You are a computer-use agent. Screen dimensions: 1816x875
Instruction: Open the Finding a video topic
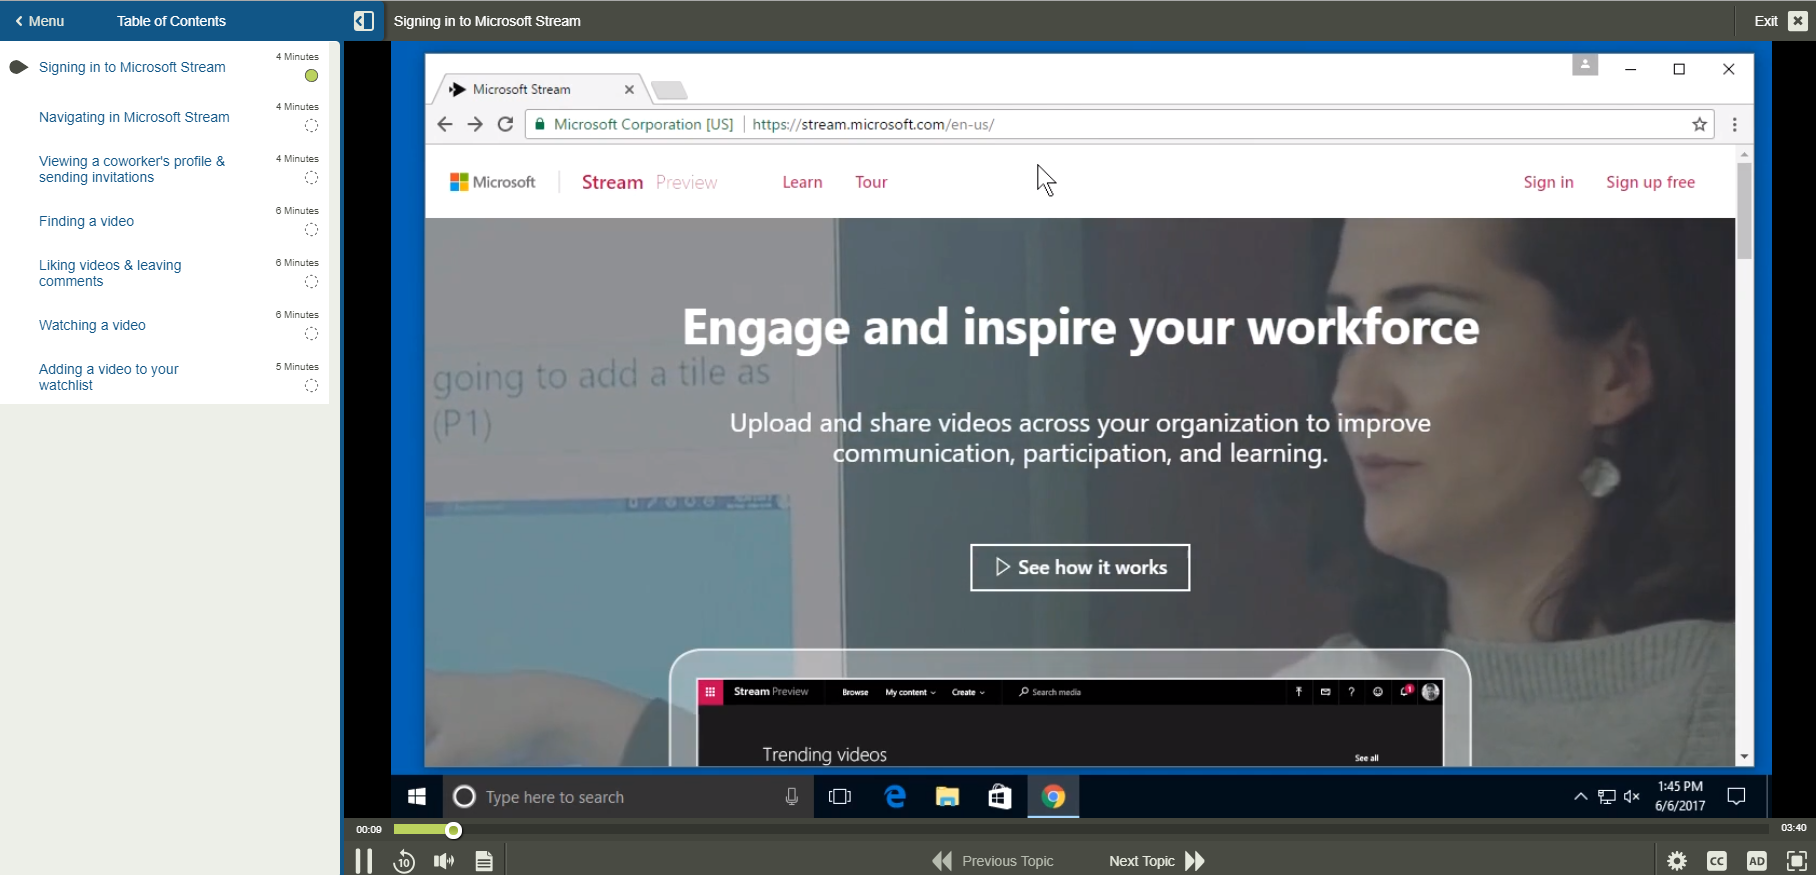pos(86,221)
